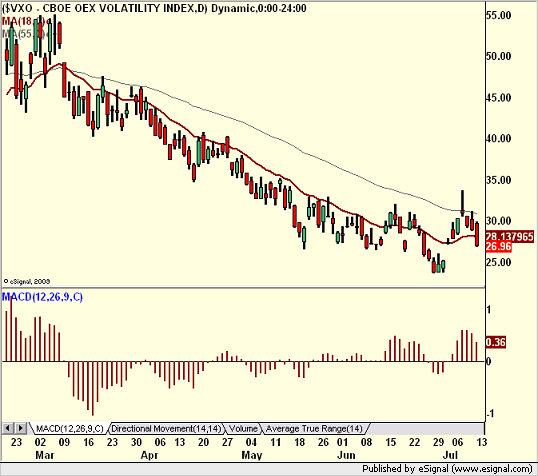This screenshot has height=476, width=538.
Task: Click the 25.00 price axis label
Action: coord(499,262)
